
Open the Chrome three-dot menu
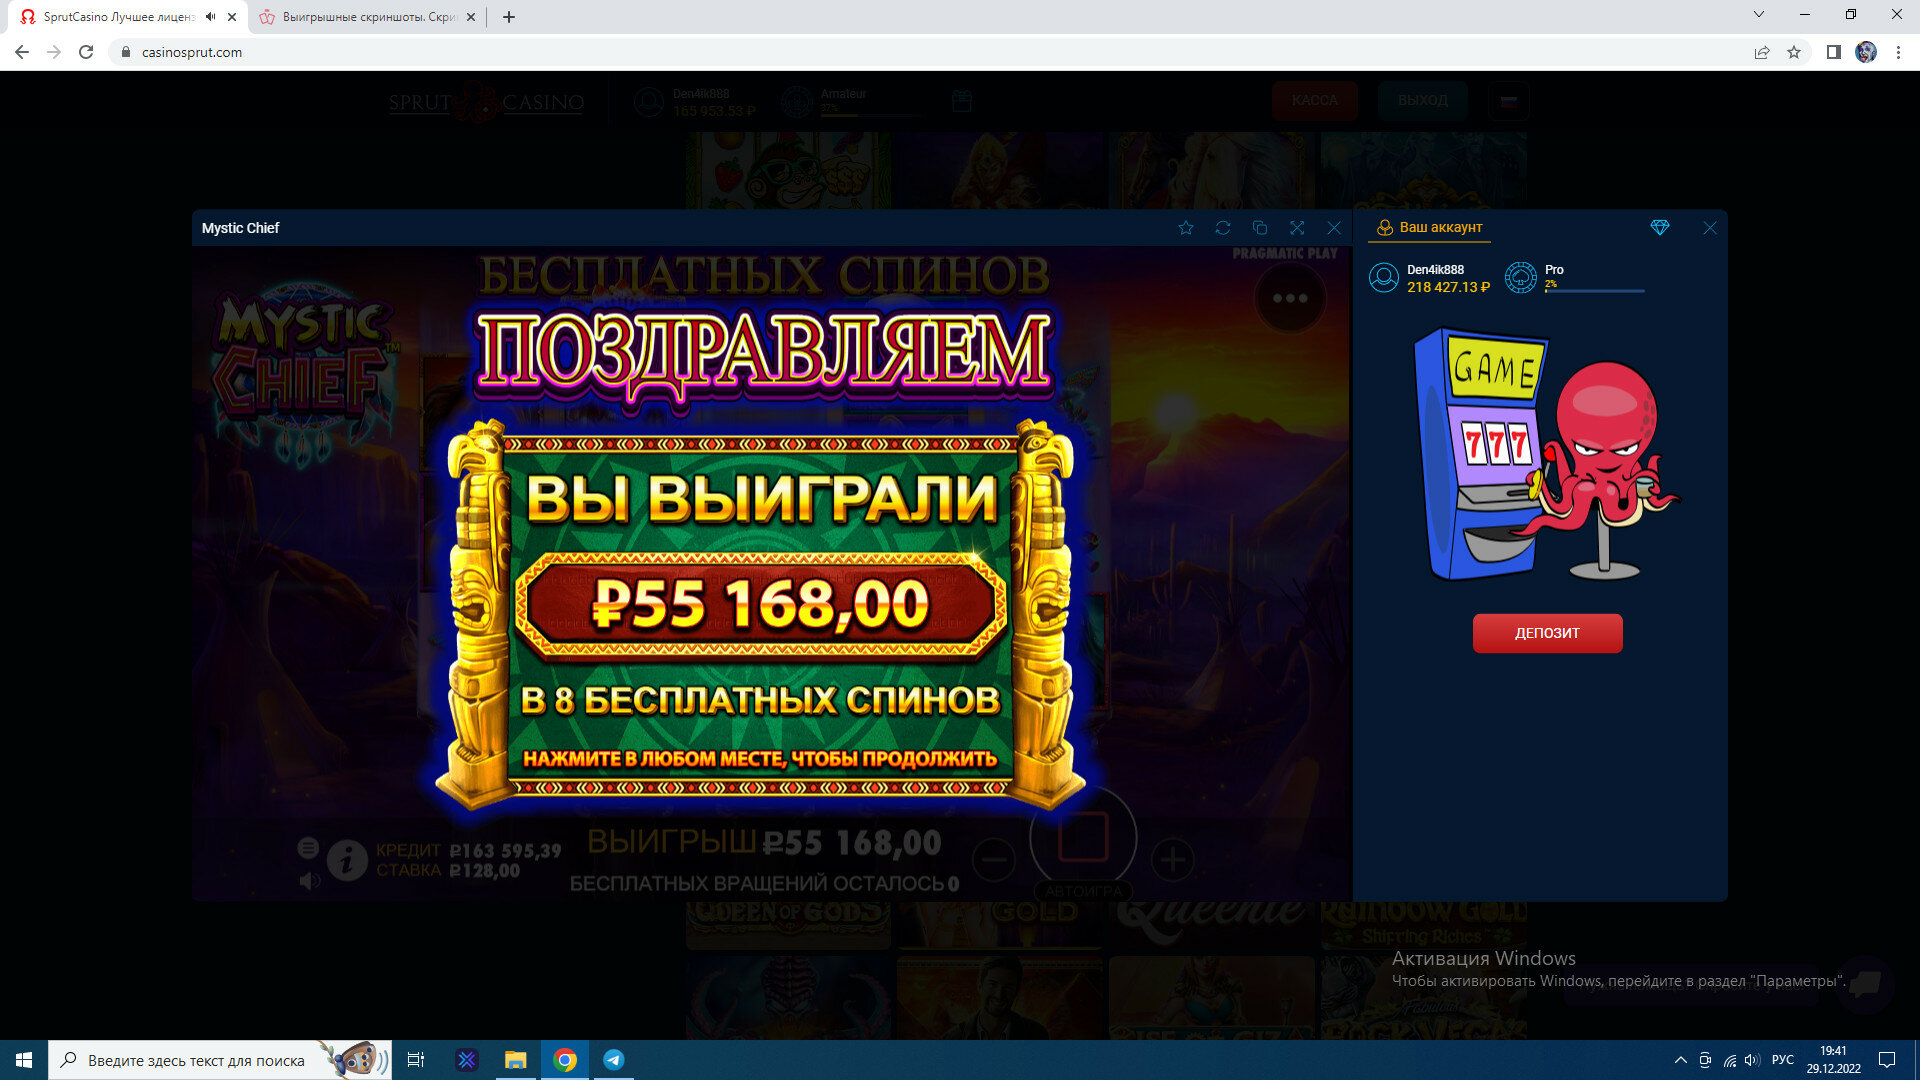(x=1898, y=52)
